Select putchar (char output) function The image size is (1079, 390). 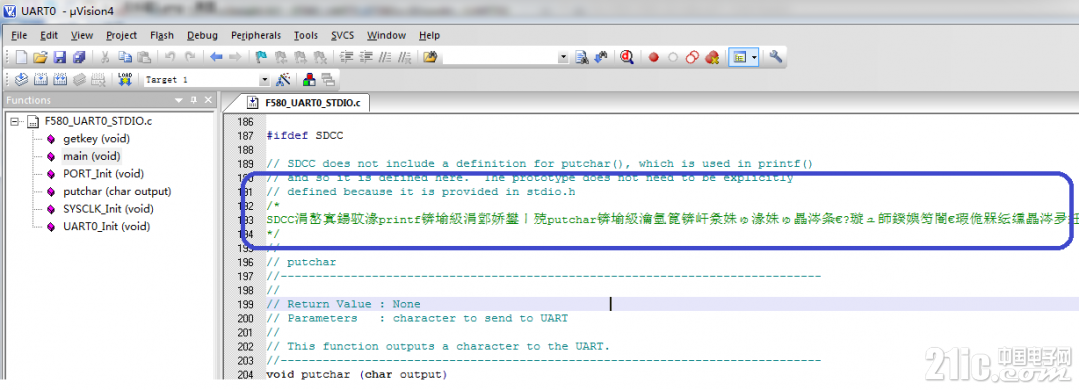click(x=117, y=191)
